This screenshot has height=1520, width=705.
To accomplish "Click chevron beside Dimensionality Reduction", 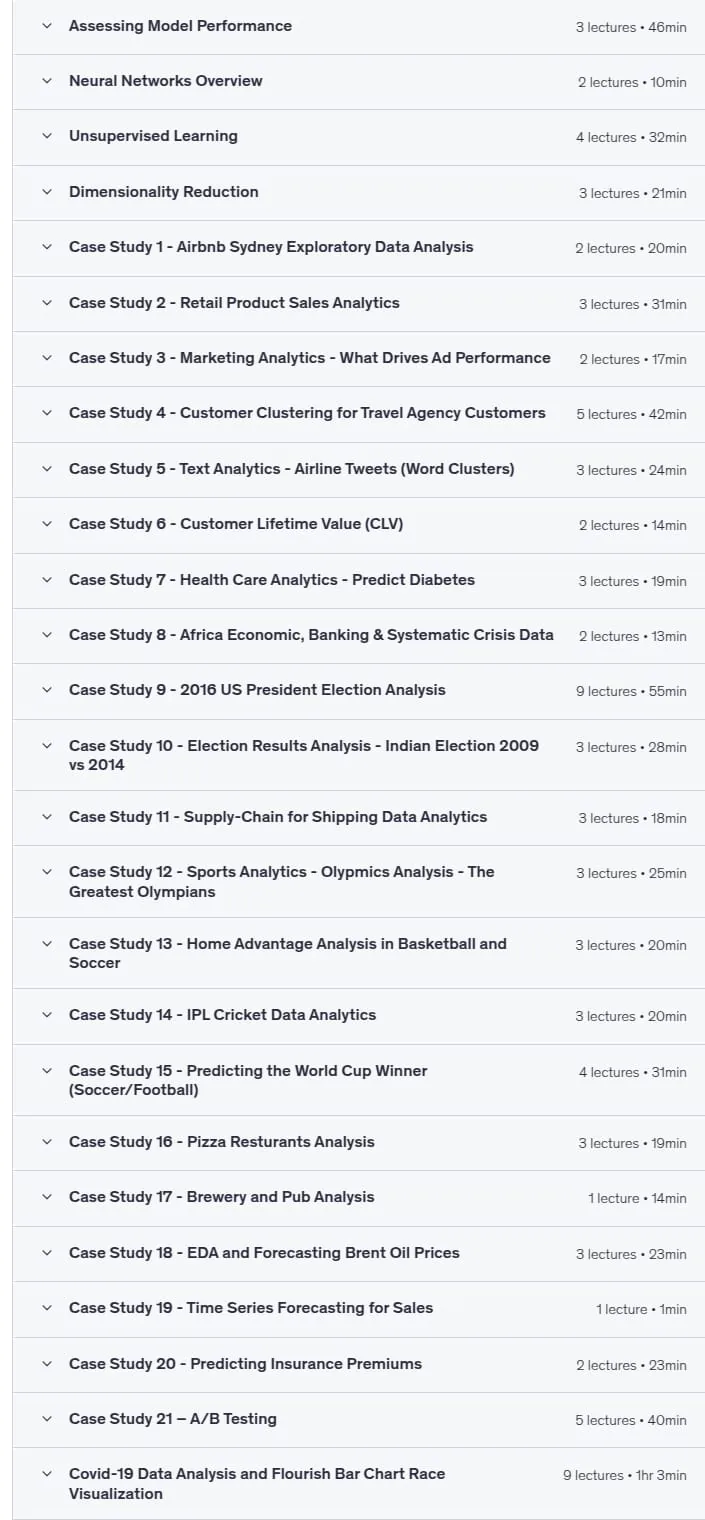I will point(46,192).
